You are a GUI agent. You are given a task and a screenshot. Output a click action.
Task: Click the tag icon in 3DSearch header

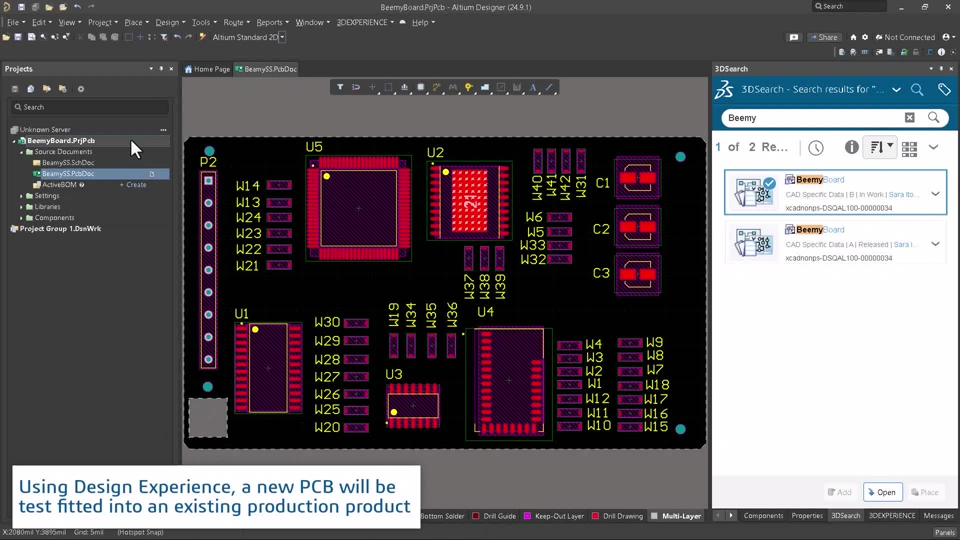point(943,89)
